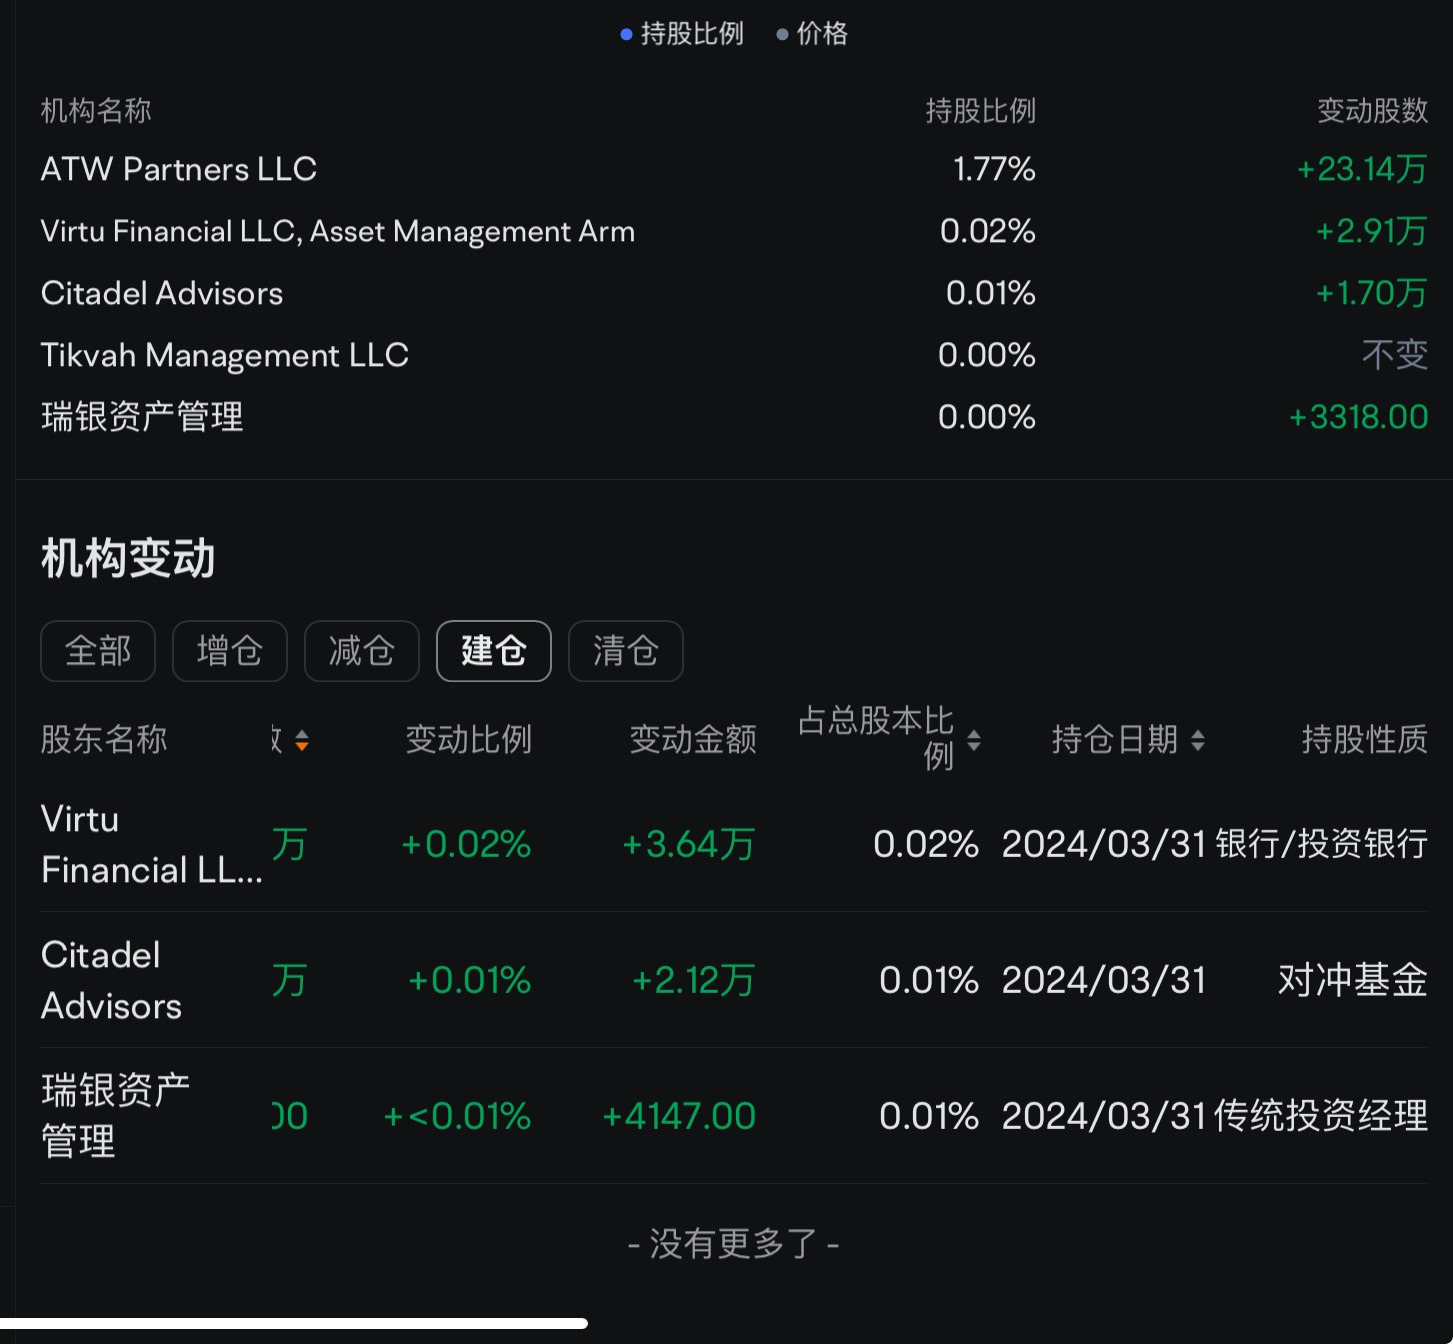Screen dimensions: 1453x1344
Task: Select the 增仓 filter tab
Action: tap(230, 651)
